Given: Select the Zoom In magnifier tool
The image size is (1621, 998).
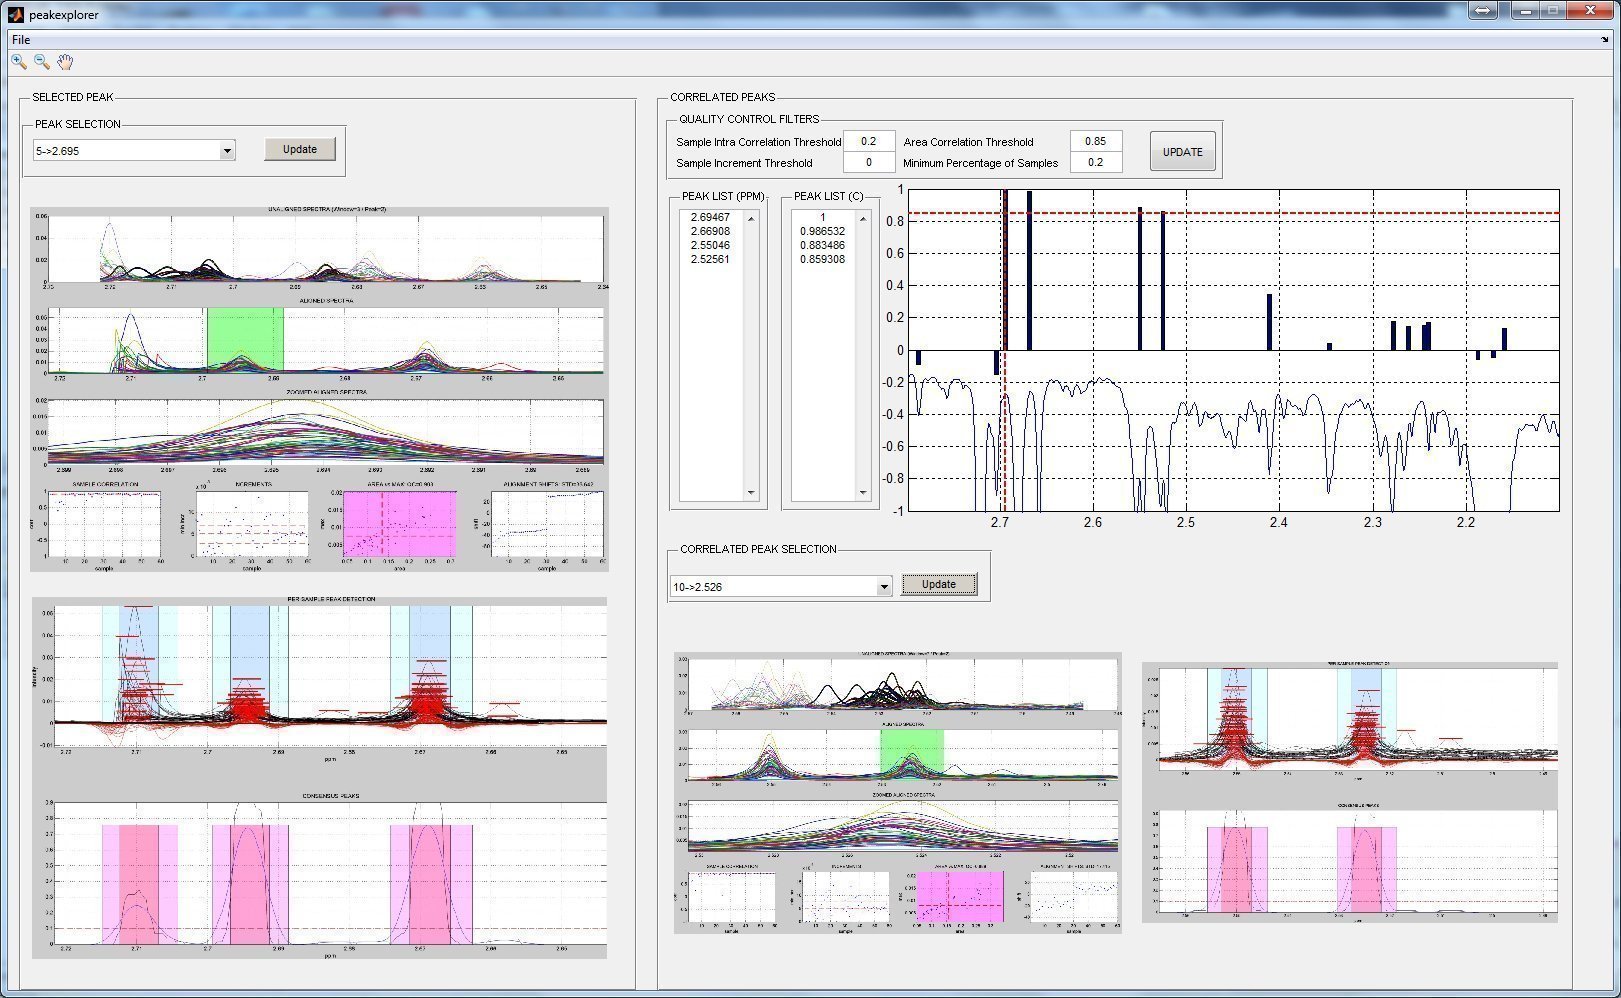Looking at the screenshot, I should 18,62.
